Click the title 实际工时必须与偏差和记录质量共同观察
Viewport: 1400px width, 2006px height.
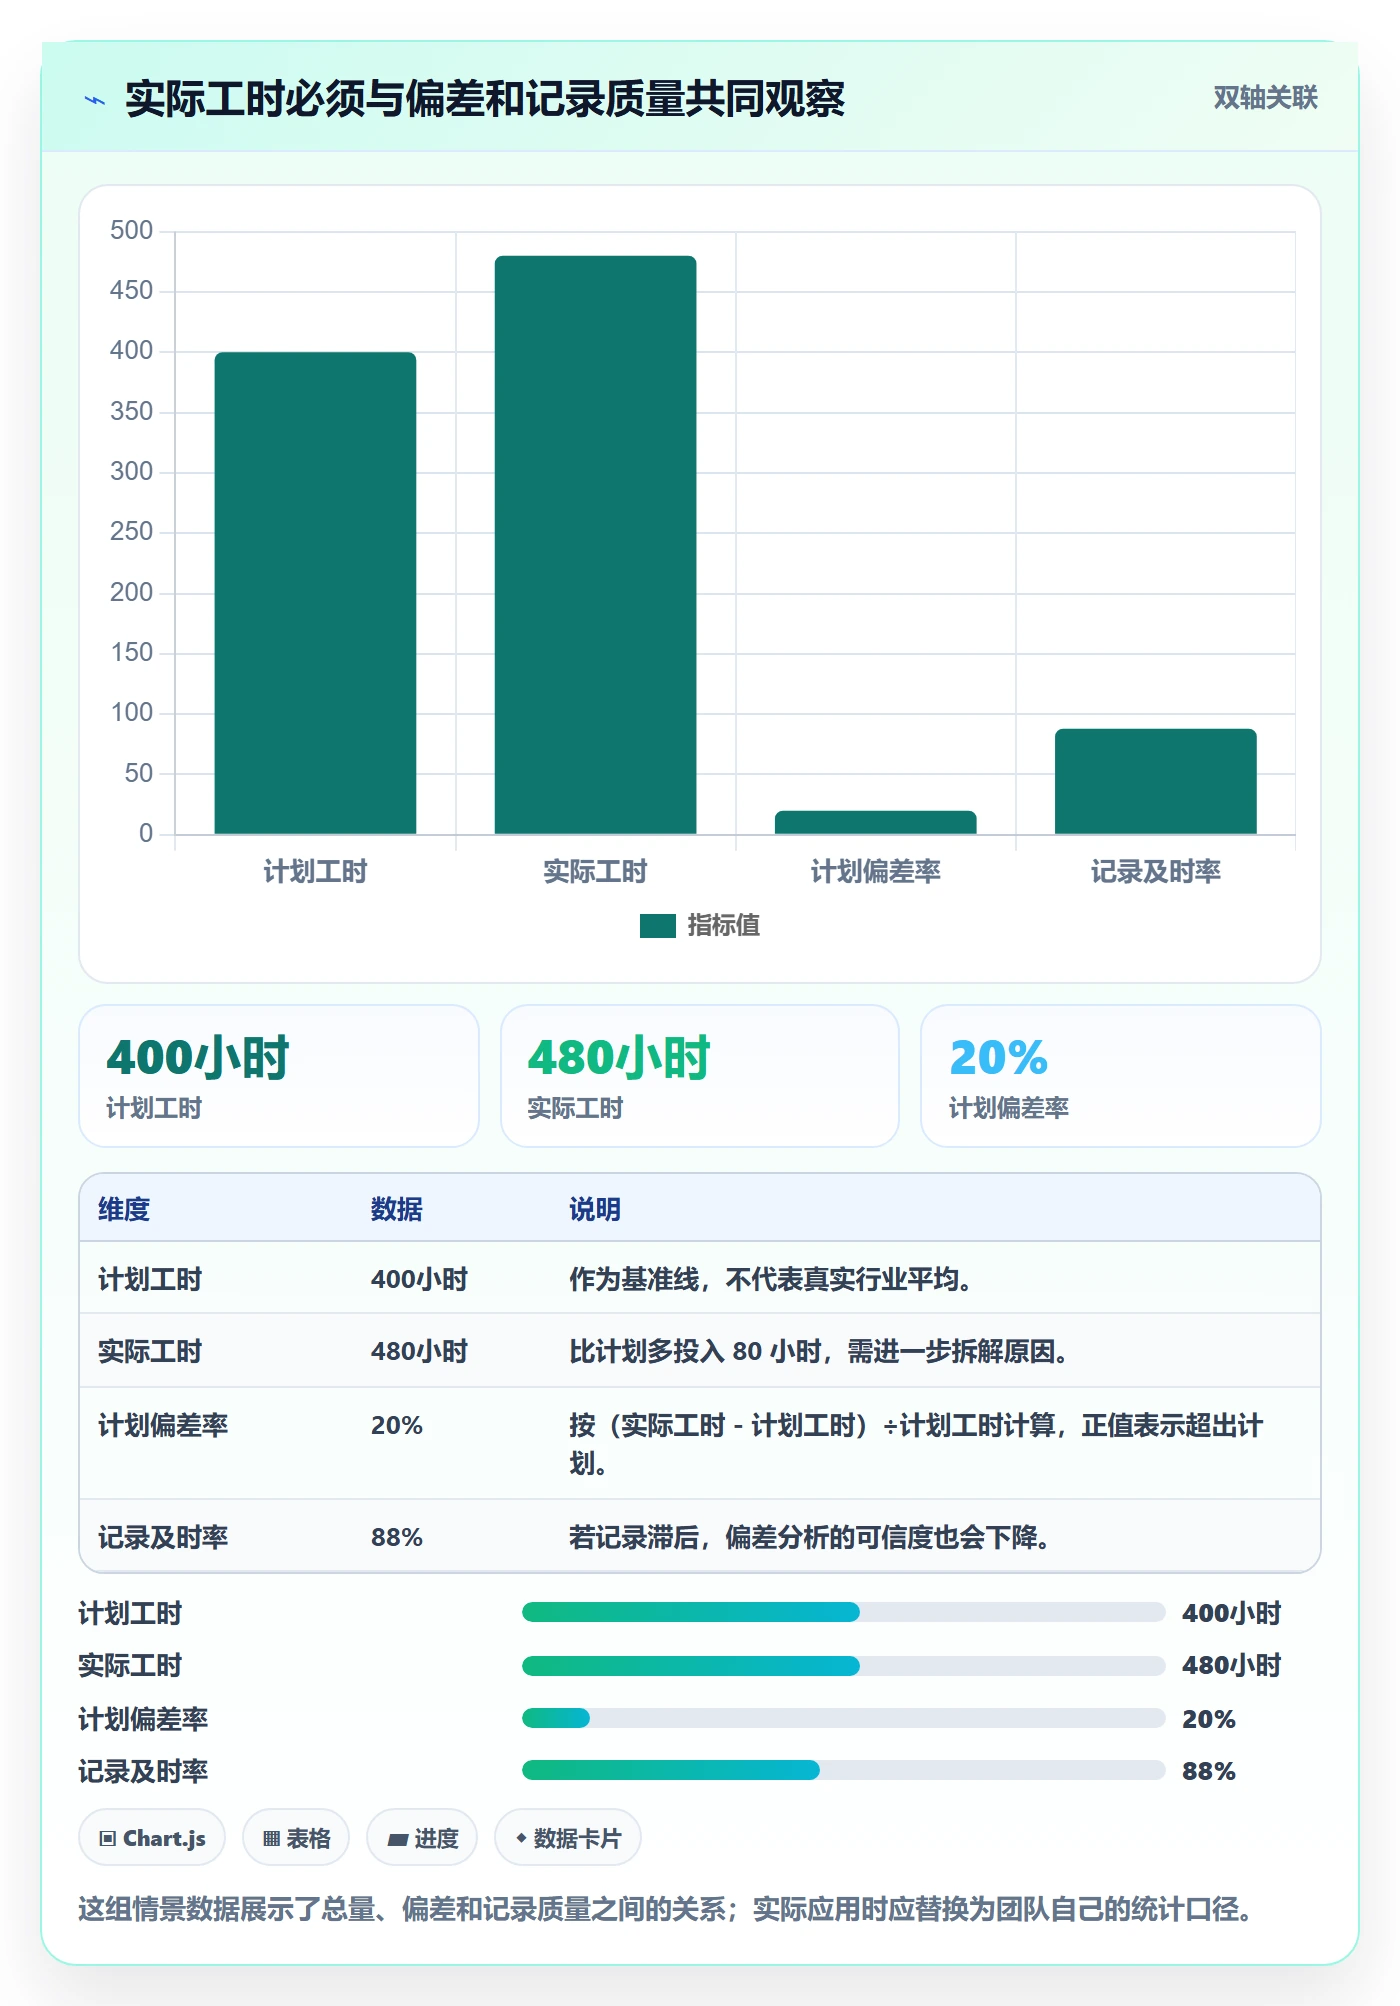tap(485, 99)
